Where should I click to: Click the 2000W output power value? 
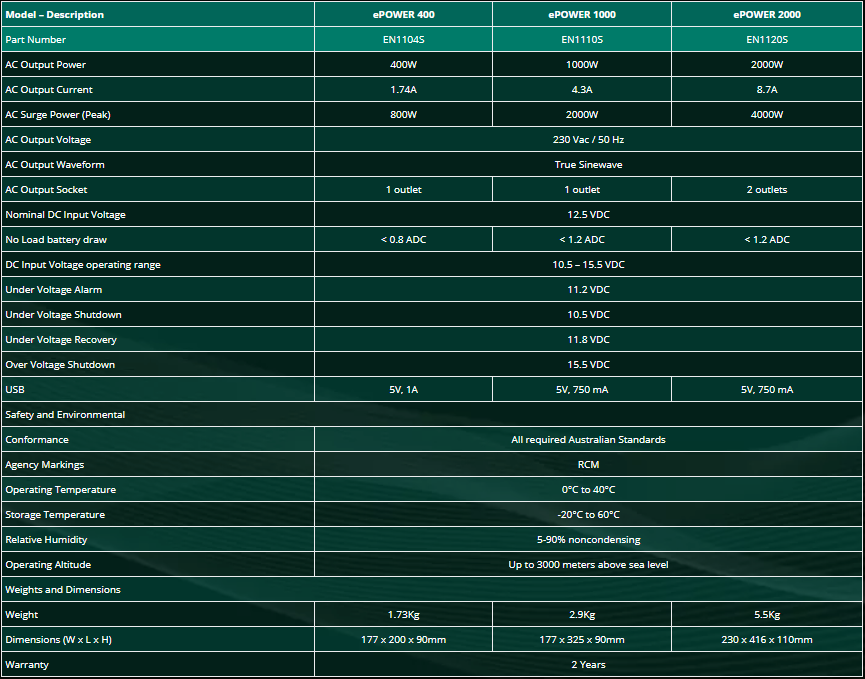[767, 64]
